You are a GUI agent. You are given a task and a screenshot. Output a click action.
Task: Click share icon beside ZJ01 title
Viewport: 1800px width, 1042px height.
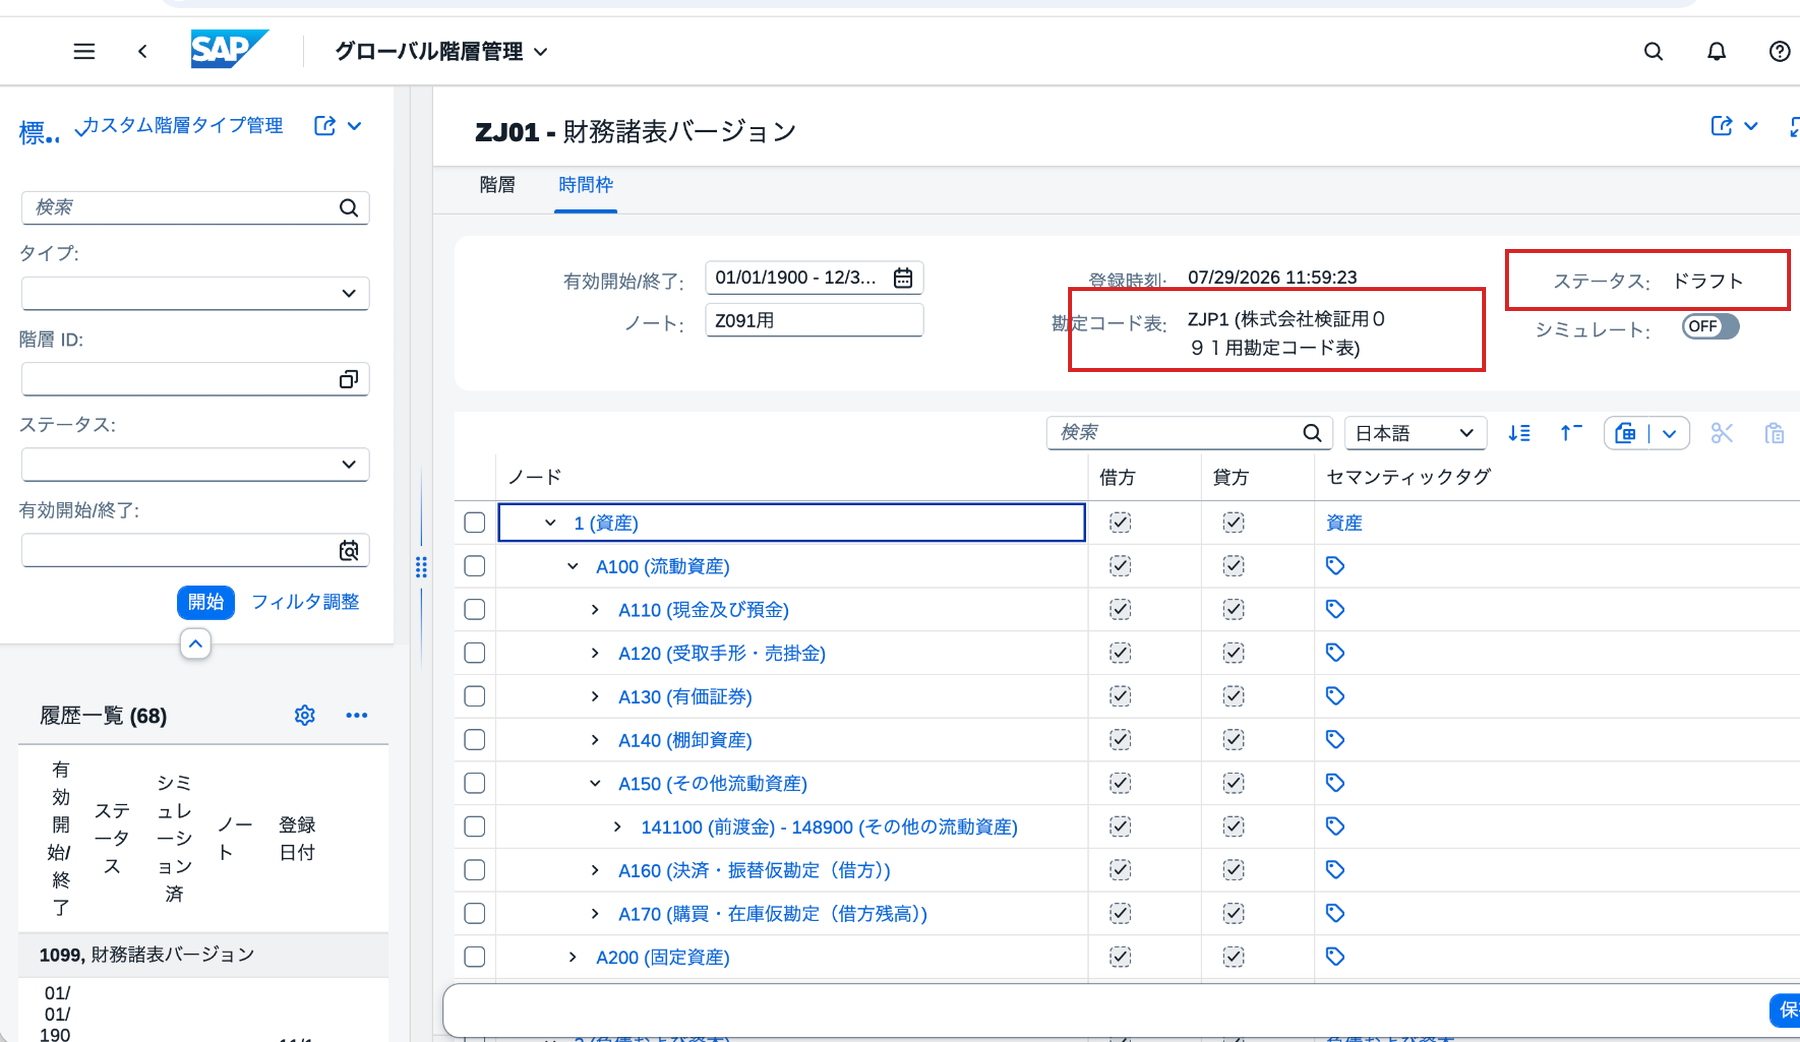(1721, 126)
